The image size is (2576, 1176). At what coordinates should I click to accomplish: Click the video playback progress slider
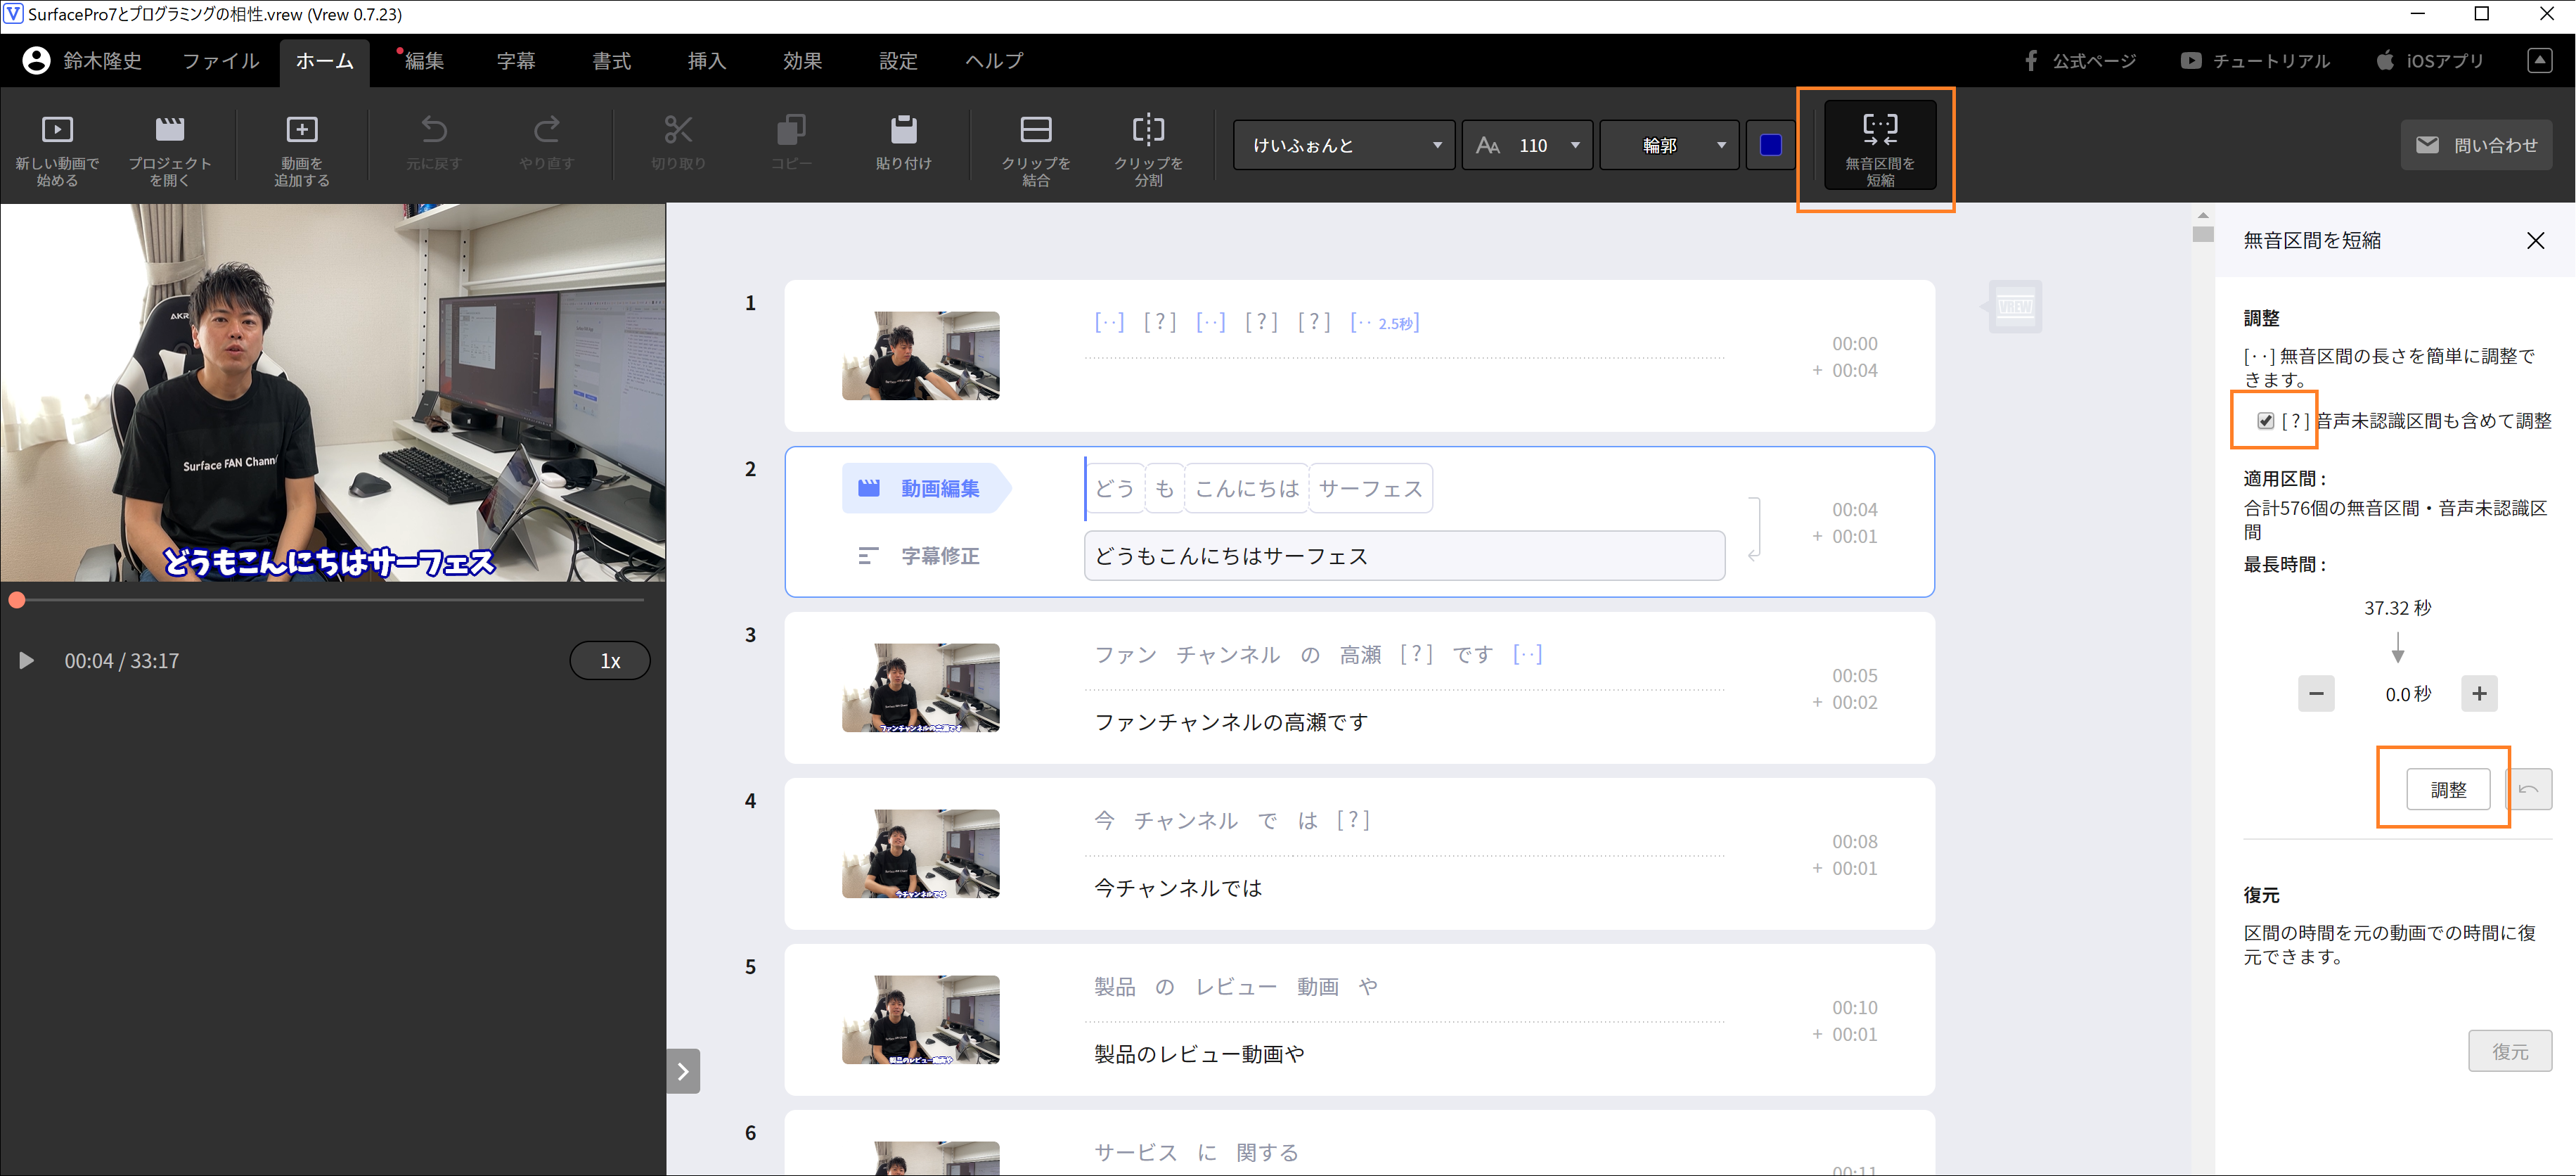pos(330,601)
